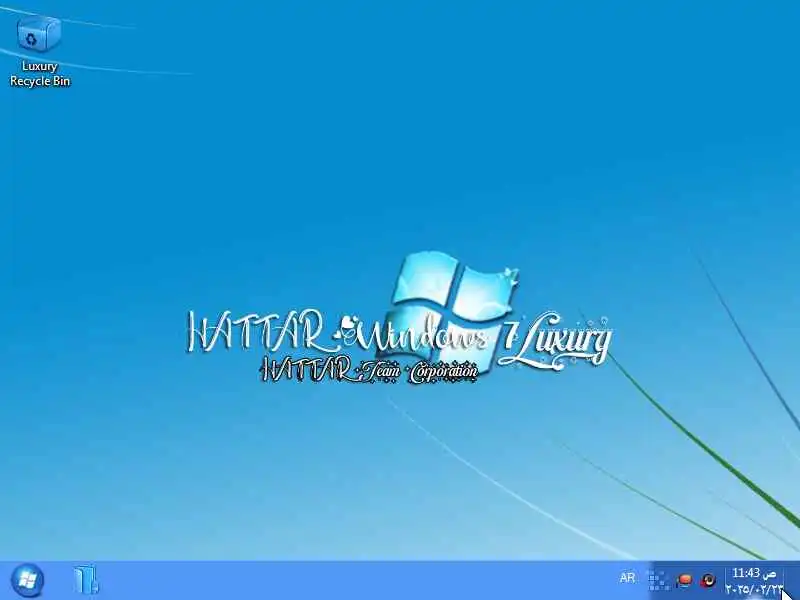This screenshot has width=800, height=600.
Task: Click the Show Desktop strip beside the clock
Action: (x=792, y=581)
